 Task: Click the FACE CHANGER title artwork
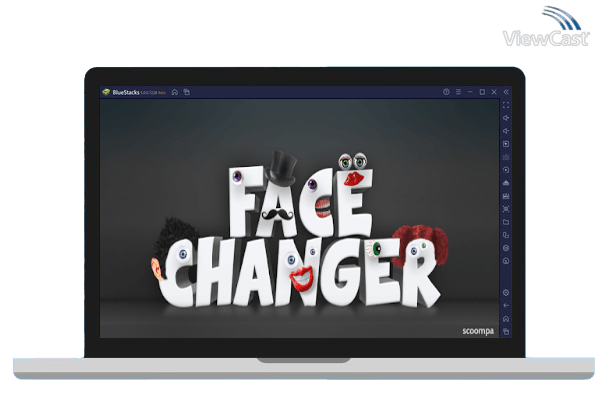(x=300, y=230)
